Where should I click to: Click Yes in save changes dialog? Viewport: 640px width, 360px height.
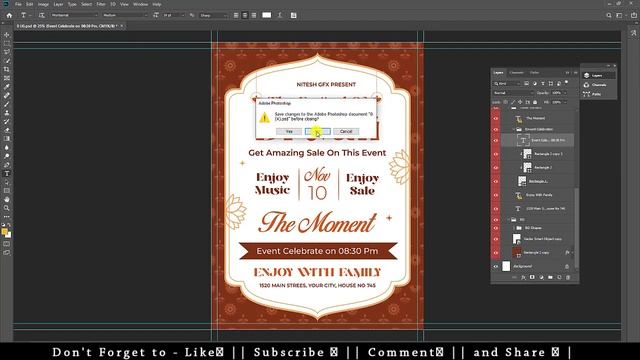click(x=289, y=131)
